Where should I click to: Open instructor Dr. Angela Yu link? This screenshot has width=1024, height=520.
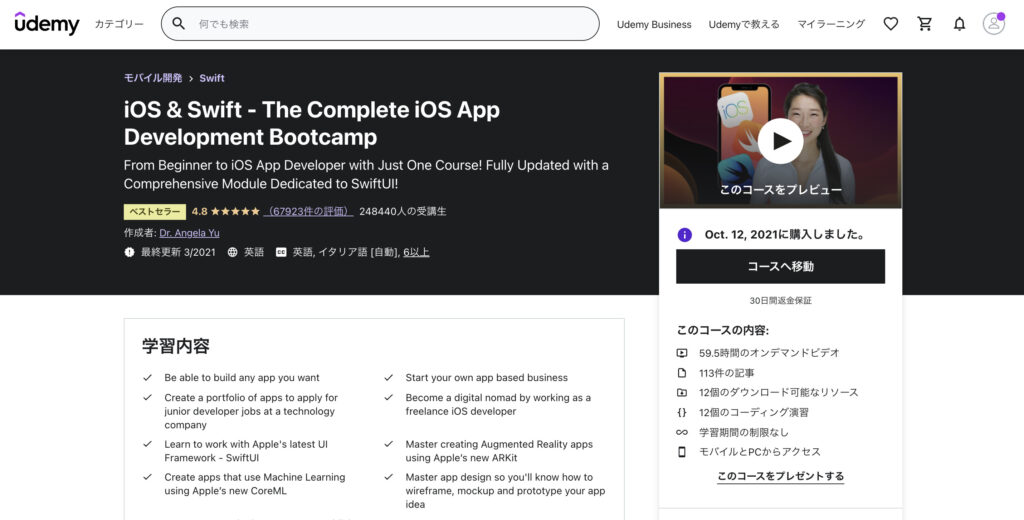[189, 233]
